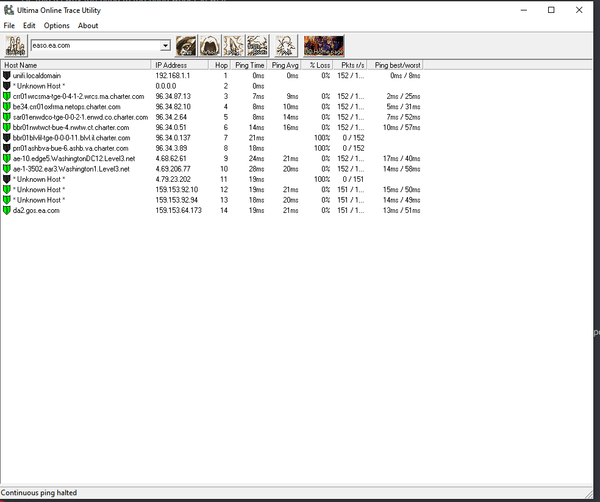Open the About menu

click(x=88, y=26)
